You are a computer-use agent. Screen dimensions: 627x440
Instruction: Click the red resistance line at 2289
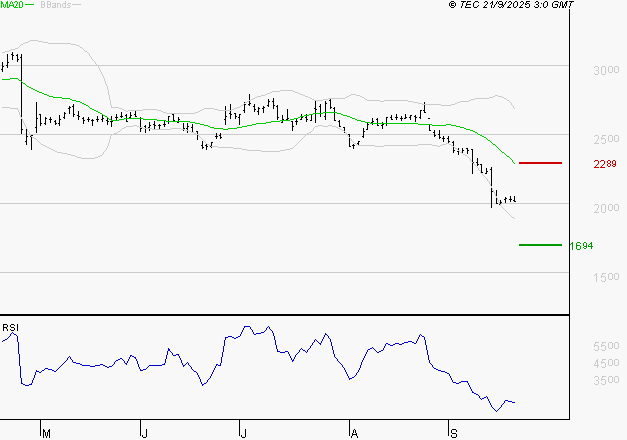click(540, 163)
